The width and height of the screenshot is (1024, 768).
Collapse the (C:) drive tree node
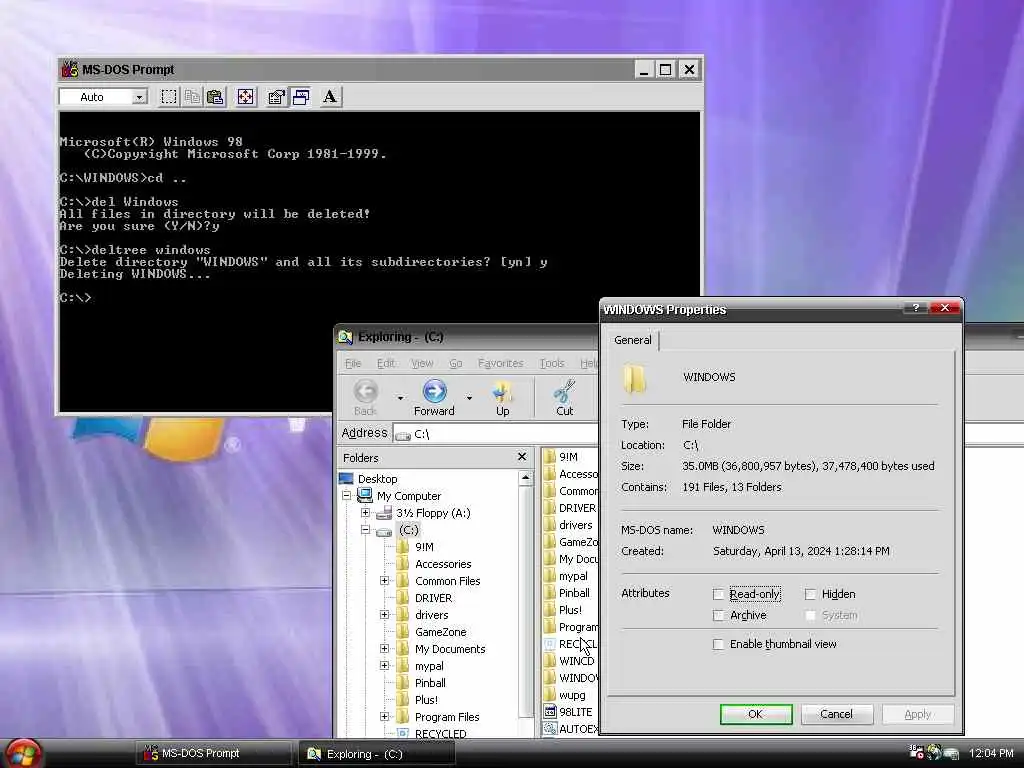366,530
